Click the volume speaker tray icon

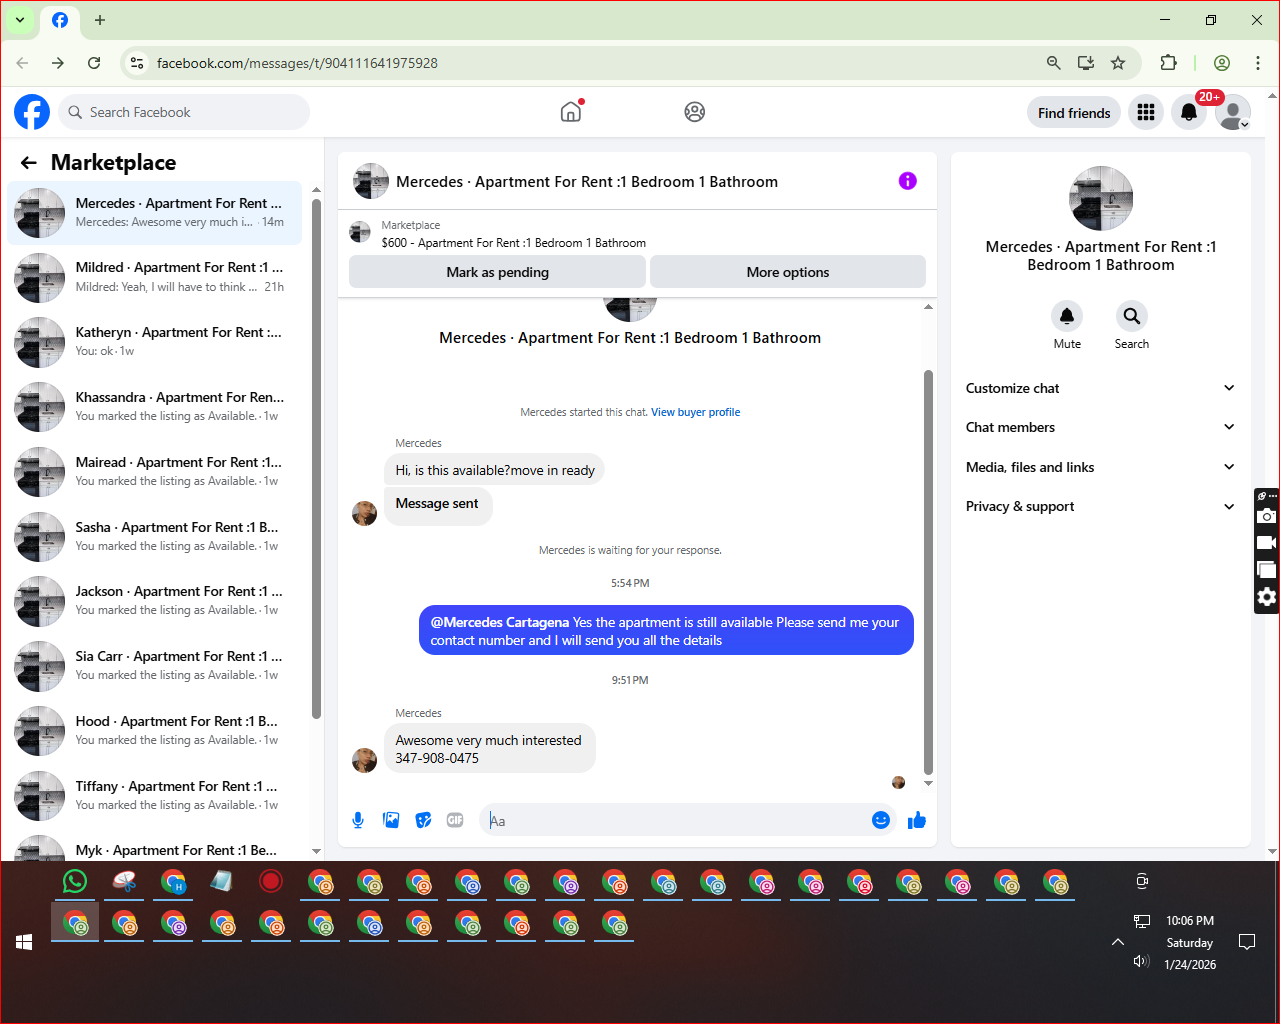(1141, 961)
